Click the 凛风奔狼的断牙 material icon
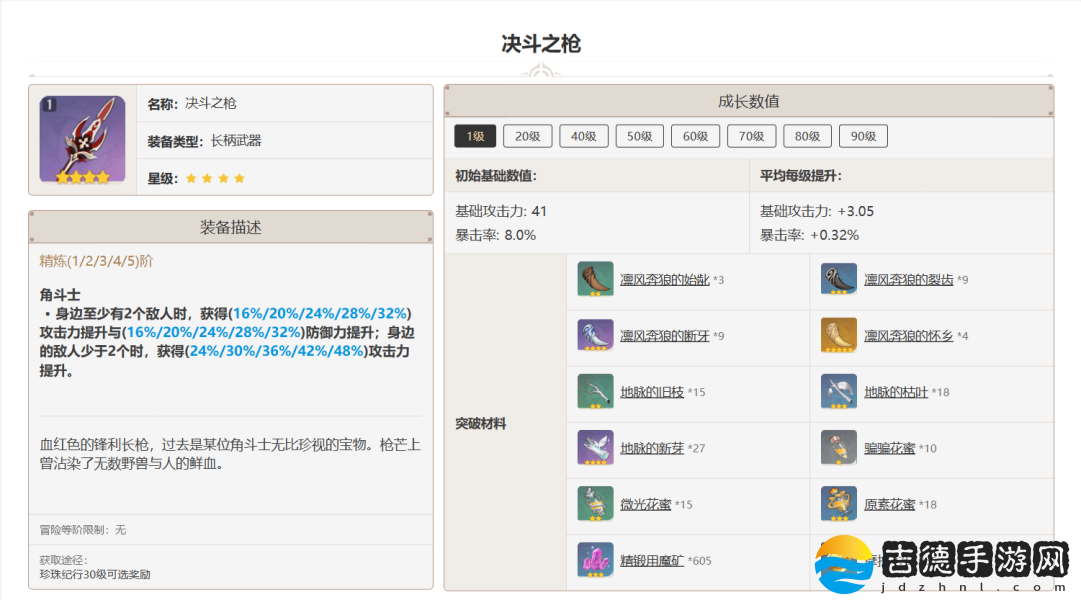 point(595,335)
